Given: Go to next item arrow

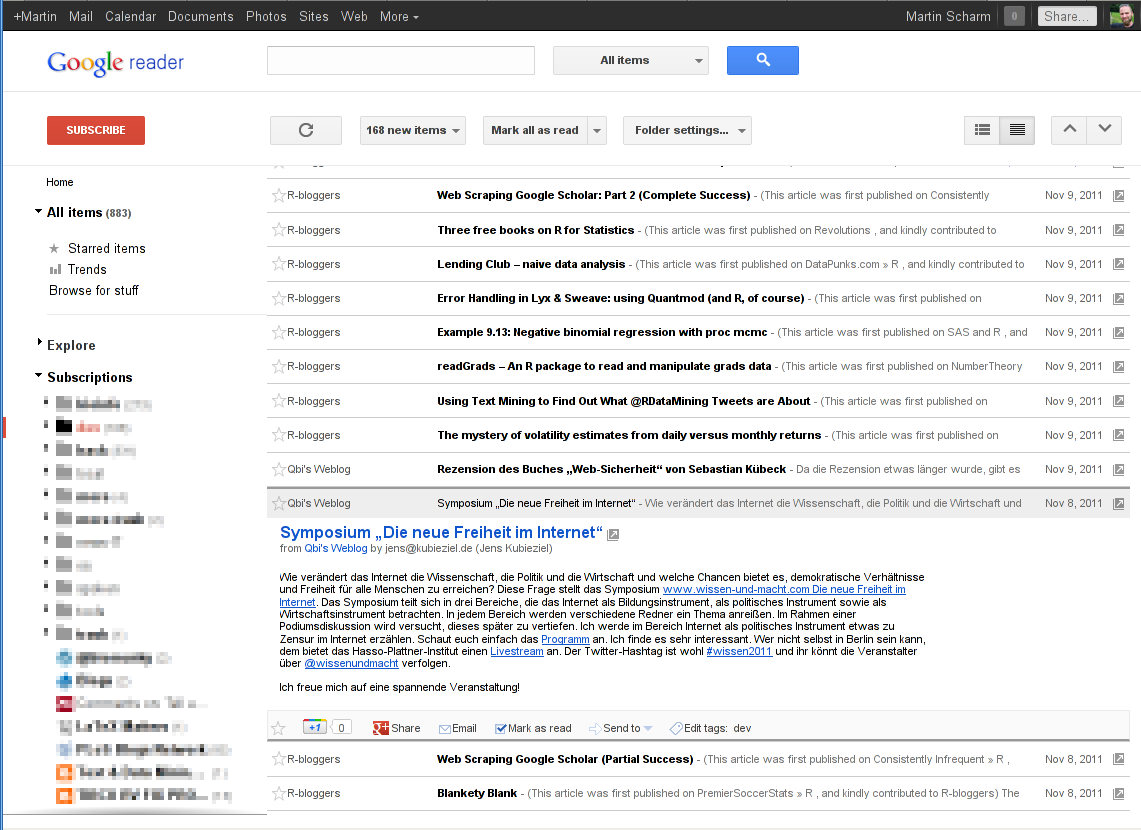Looking at the screenshot, I should 1104,130.
